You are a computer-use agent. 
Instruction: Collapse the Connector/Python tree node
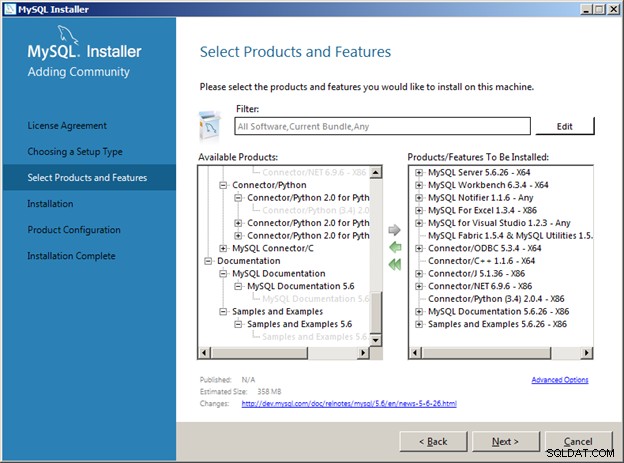(x=223, y=185)
